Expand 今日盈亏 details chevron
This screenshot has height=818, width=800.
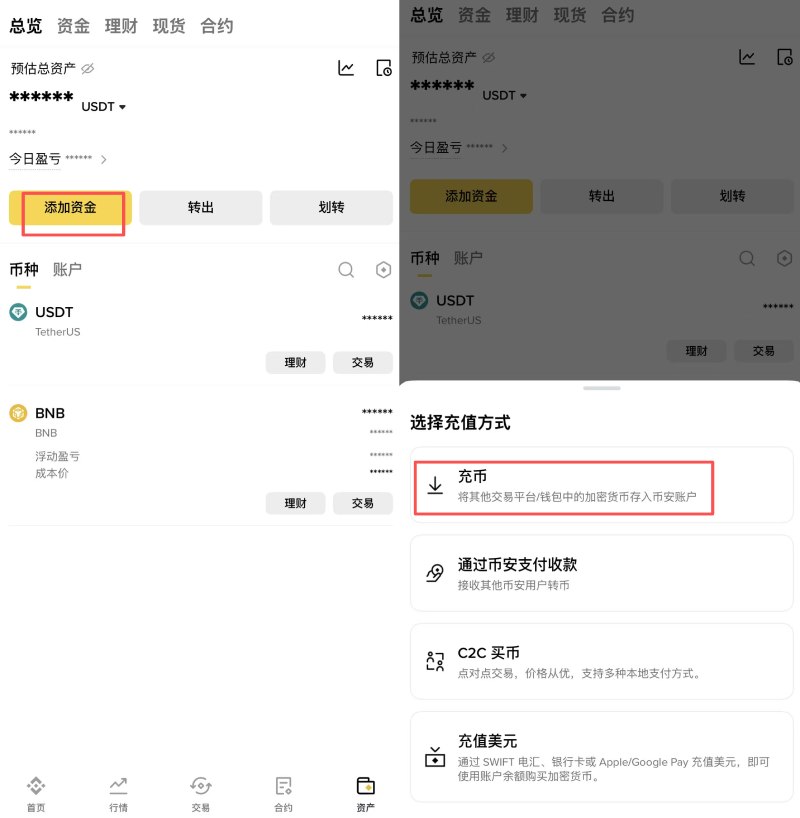[x=103, y=159]
